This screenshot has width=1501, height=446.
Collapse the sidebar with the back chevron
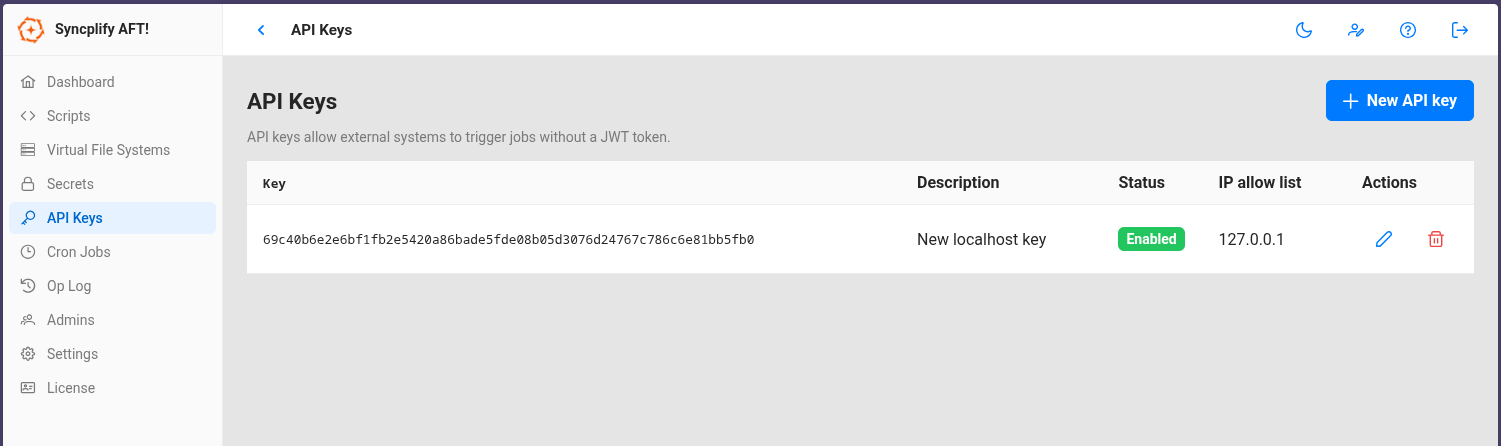click(261, 30)
